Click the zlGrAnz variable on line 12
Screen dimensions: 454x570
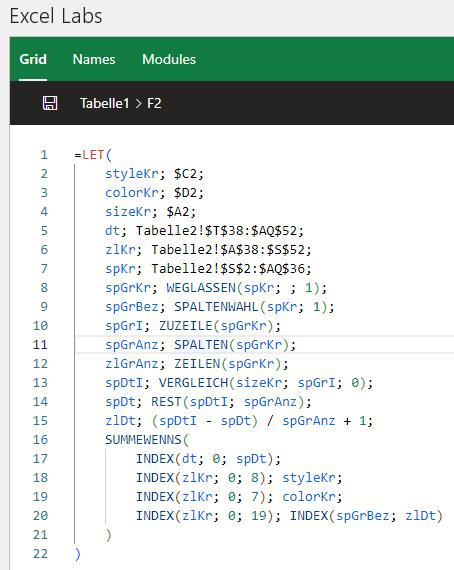coord(132,364)
